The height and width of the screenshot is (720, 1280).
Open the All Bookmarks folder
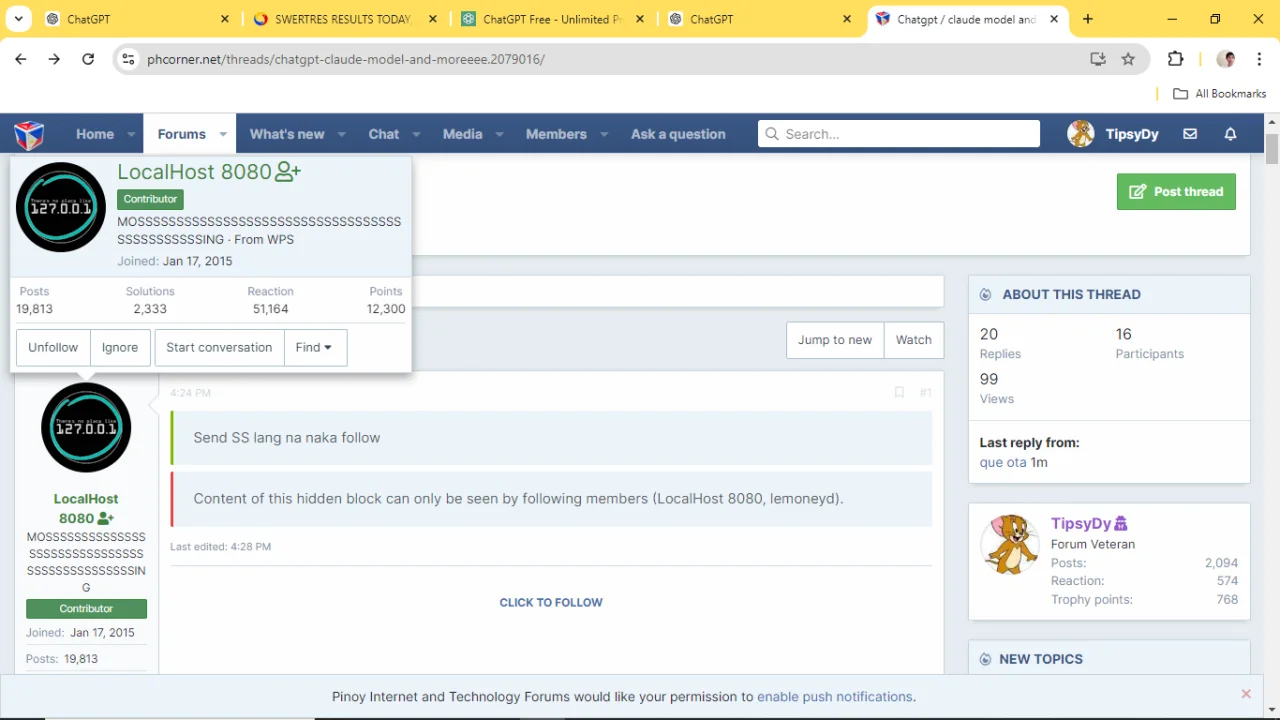(x=1219, y=93)
